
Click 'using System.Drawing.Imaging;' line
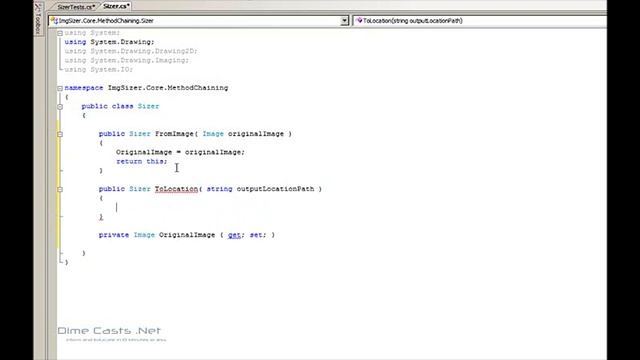[127, 60]
